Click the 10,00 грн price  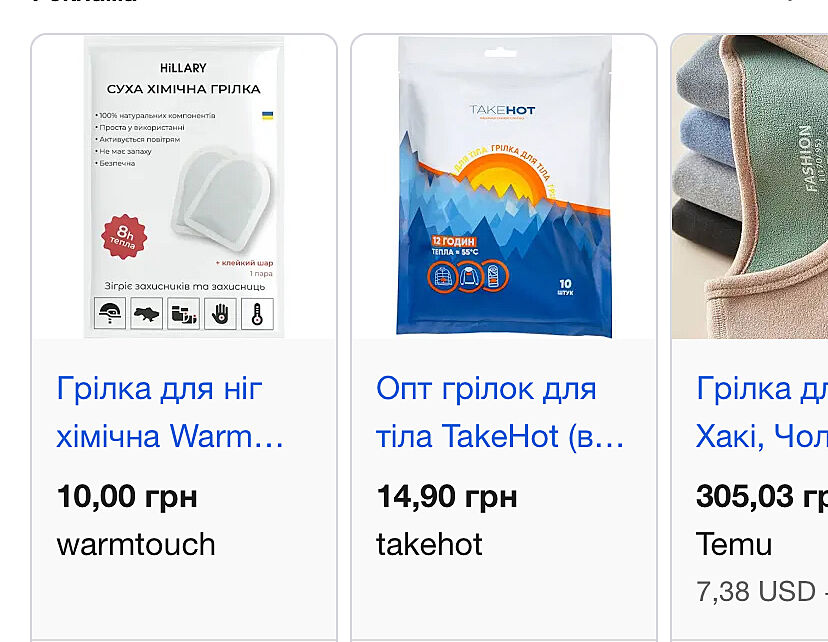pyautogui.click(x=127, y=496)
